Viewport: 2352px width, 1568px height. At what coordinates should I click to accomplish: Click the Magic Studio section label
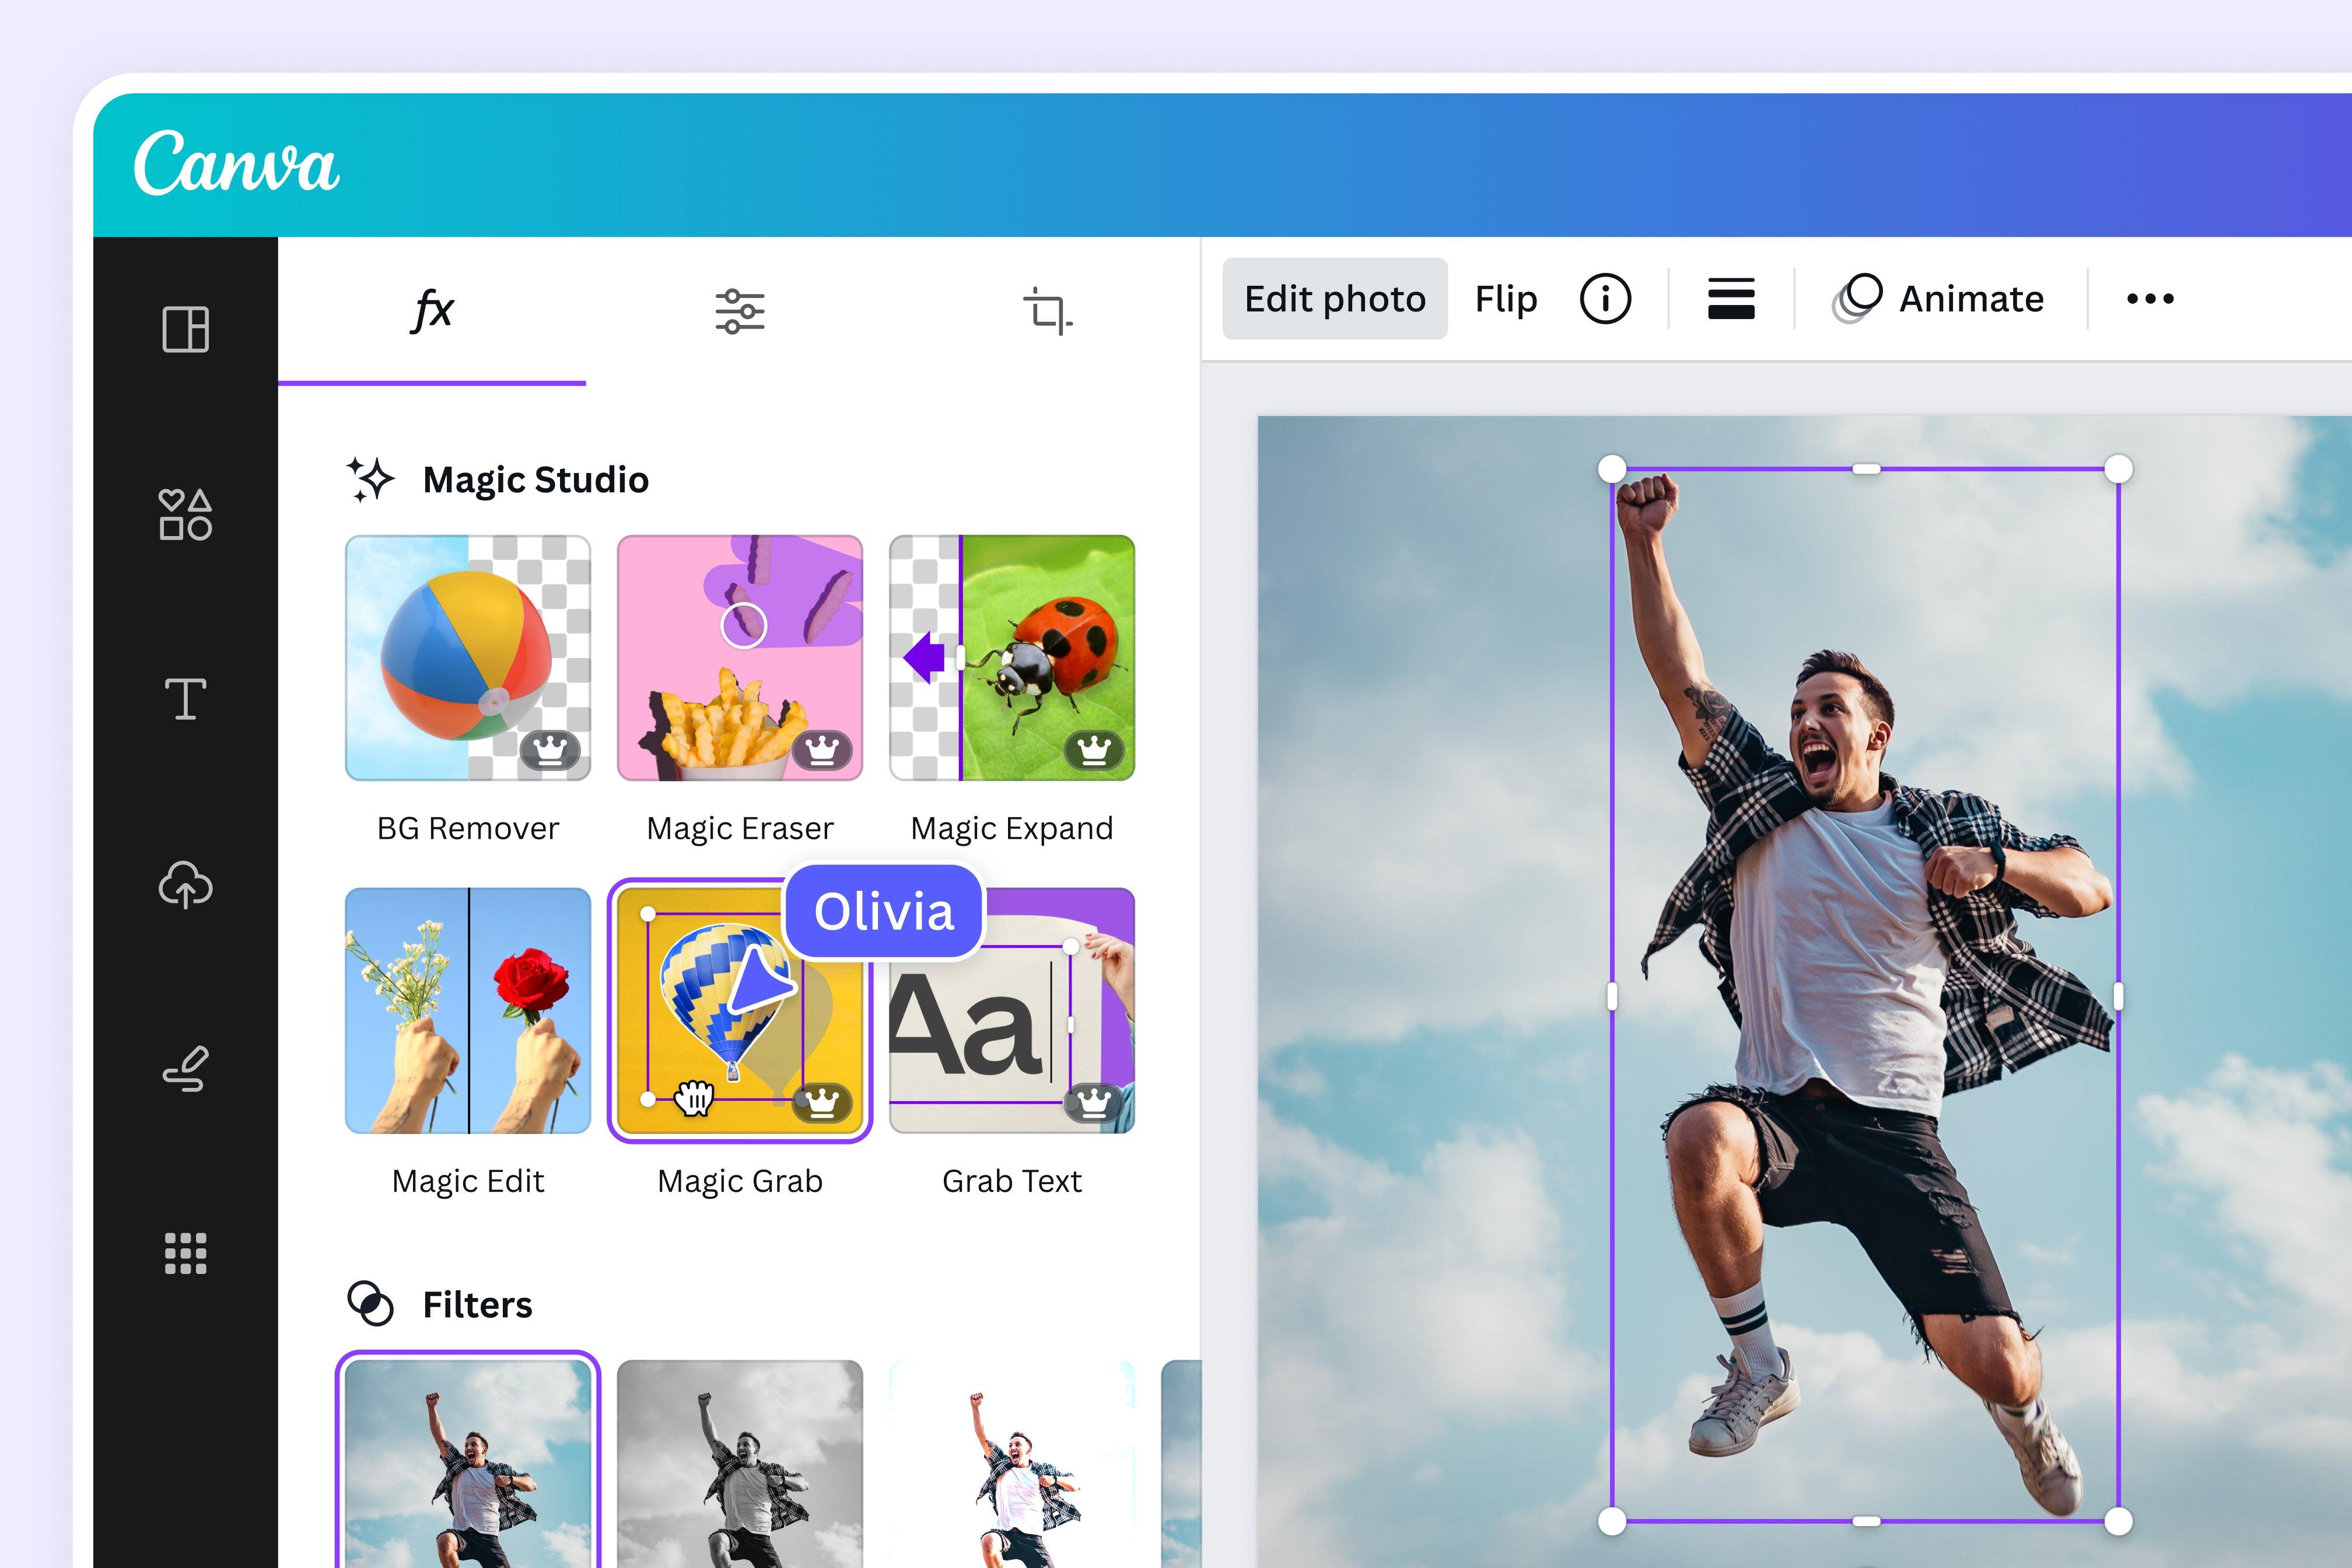pyautogui.click(x=535, y=480)
